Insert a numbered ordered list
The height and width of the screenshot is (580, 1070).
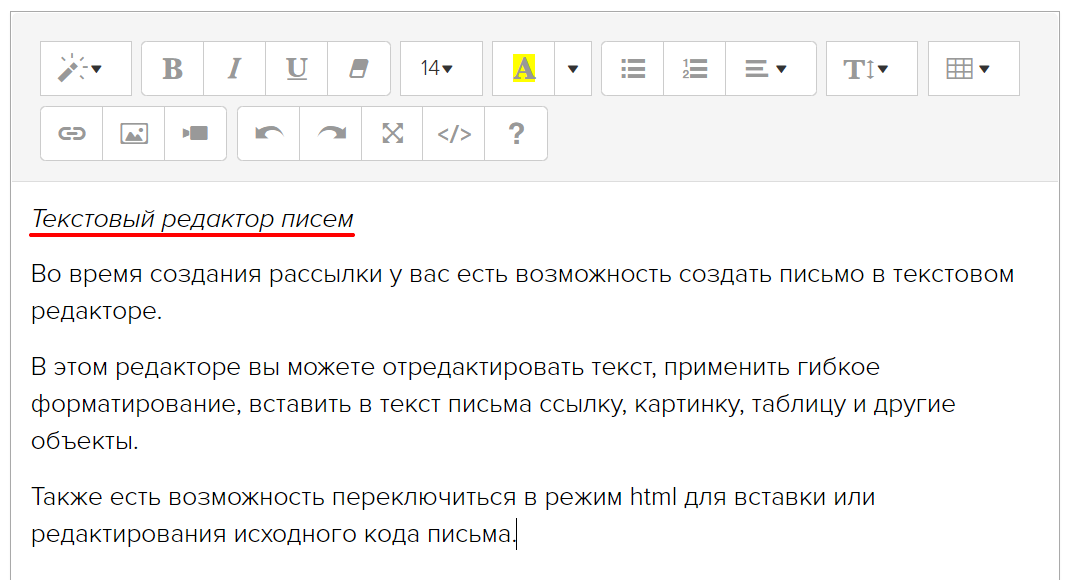[x=695, y=69]
